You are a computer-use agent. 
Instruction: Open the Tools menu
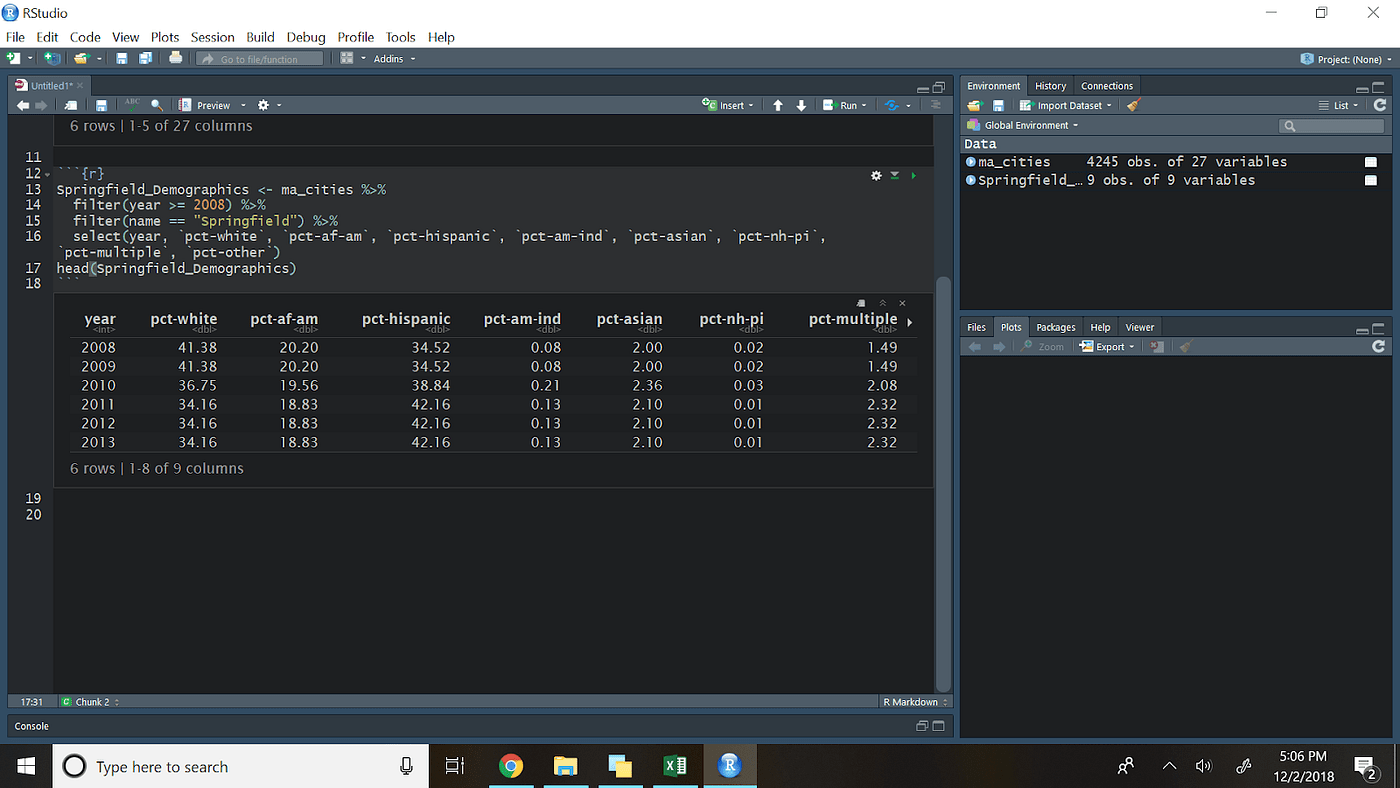400,37
